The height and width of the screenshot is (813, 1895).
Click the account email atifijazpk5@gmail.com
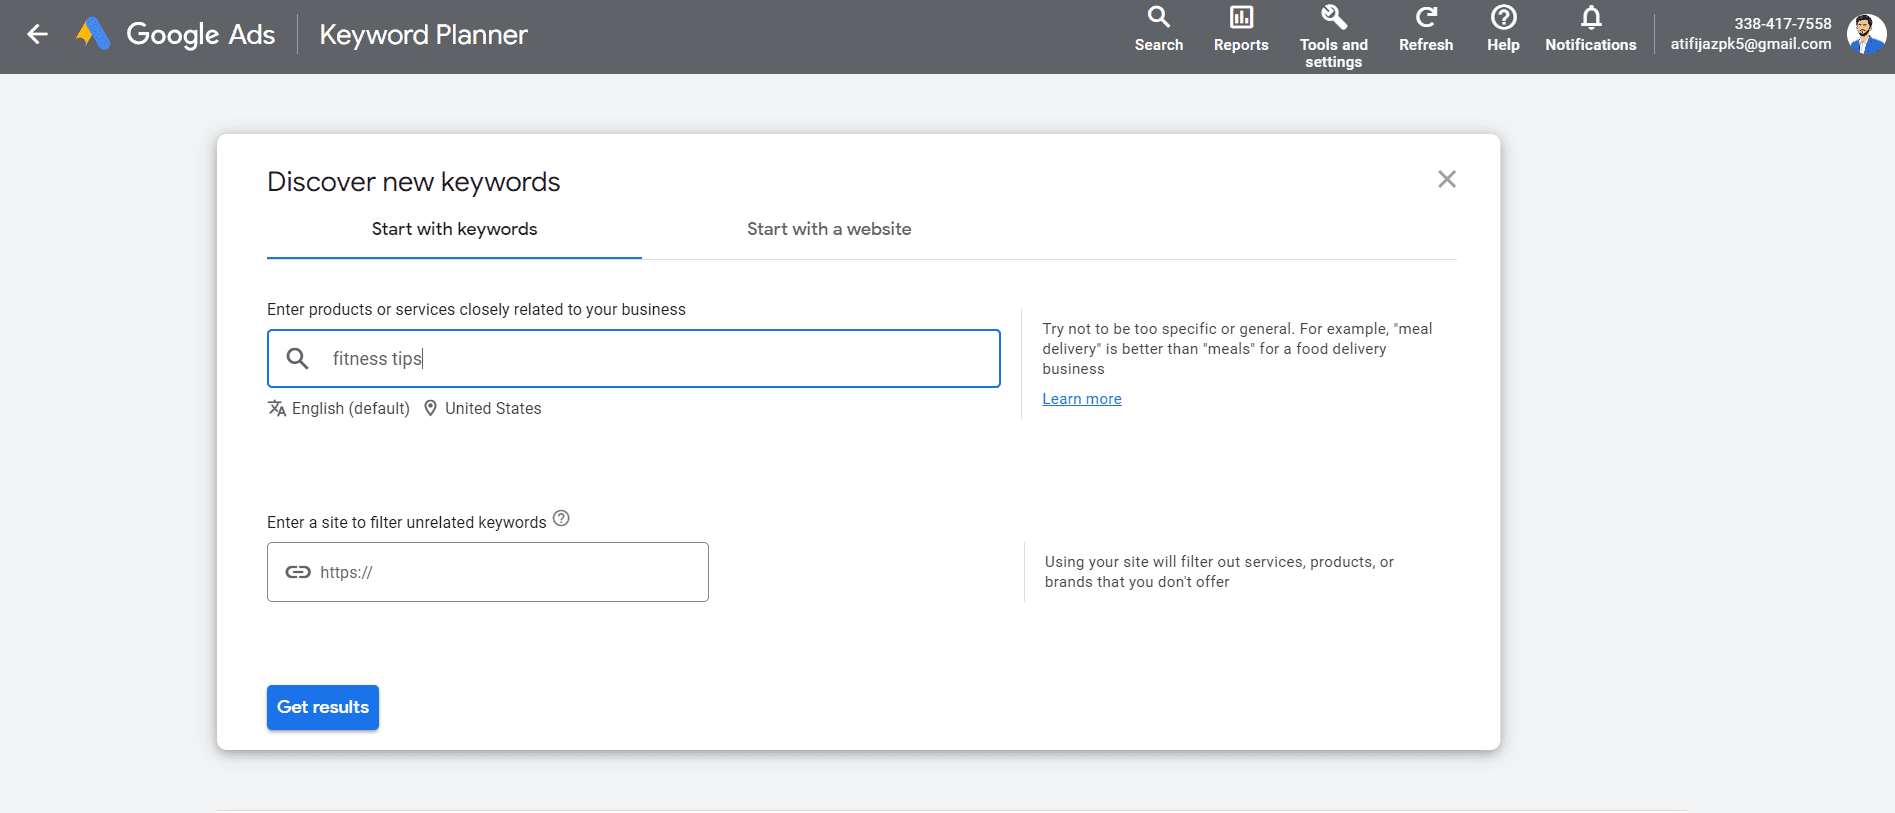[1750, 44]
